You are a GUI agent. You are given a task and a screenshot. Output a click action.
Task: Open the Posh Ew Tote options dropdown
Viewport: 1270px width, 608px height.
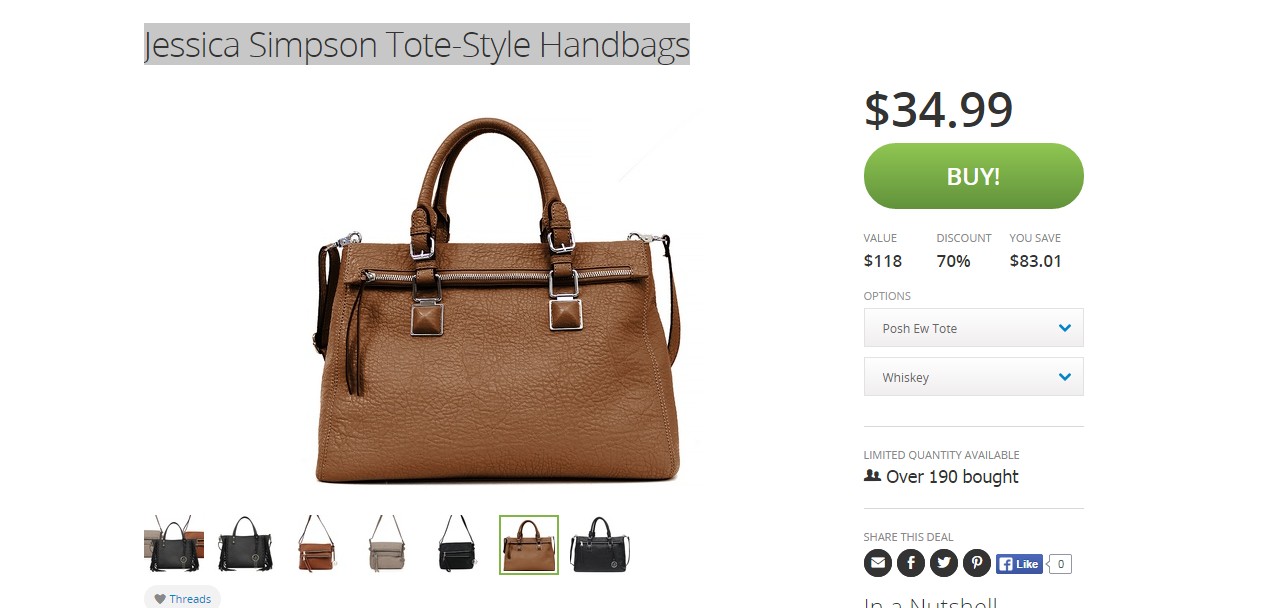pyautogui.click(x=973, y=328)
